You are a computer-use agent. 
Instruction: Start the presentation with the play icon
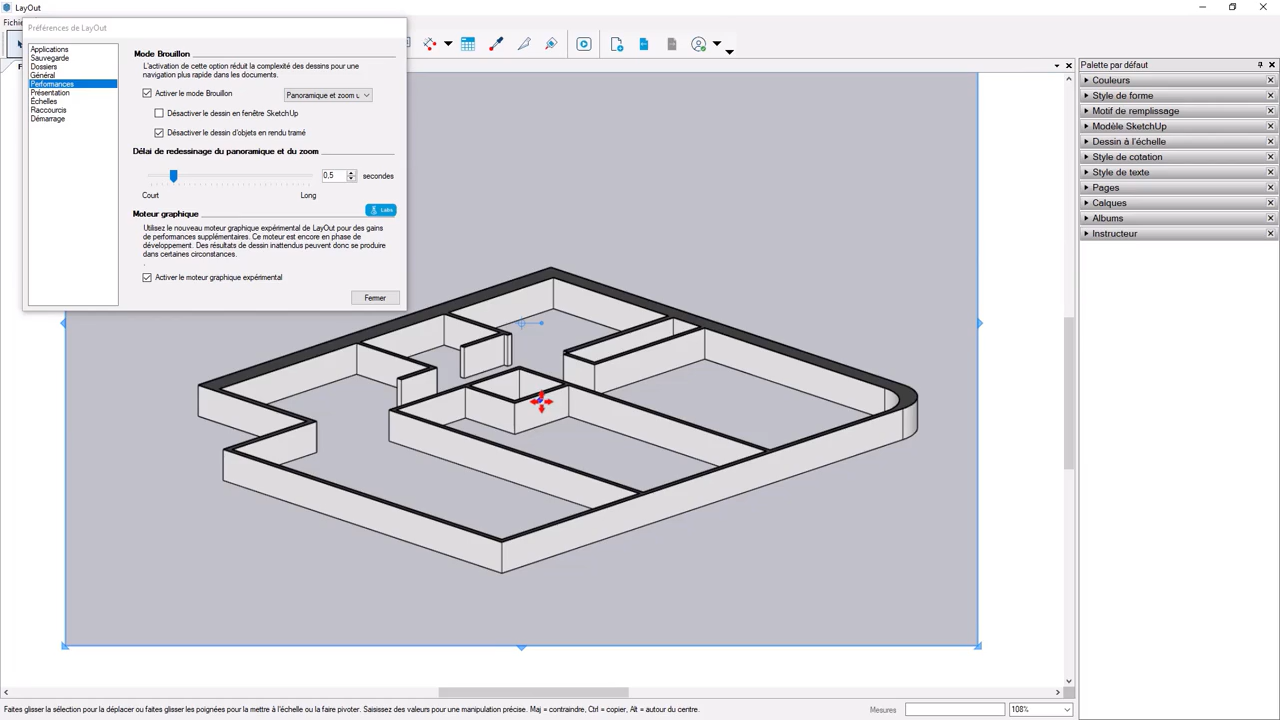[x=584, y=44]
